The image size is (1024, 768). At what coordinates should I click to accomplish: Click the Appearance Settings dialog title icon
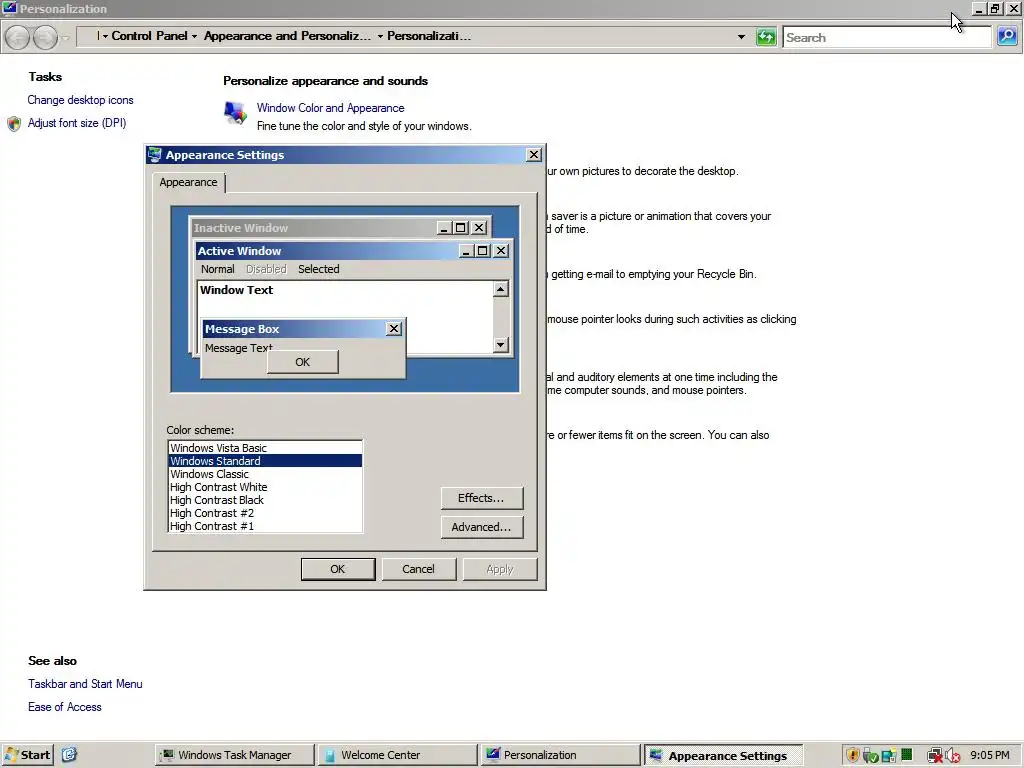click(155, 155)
